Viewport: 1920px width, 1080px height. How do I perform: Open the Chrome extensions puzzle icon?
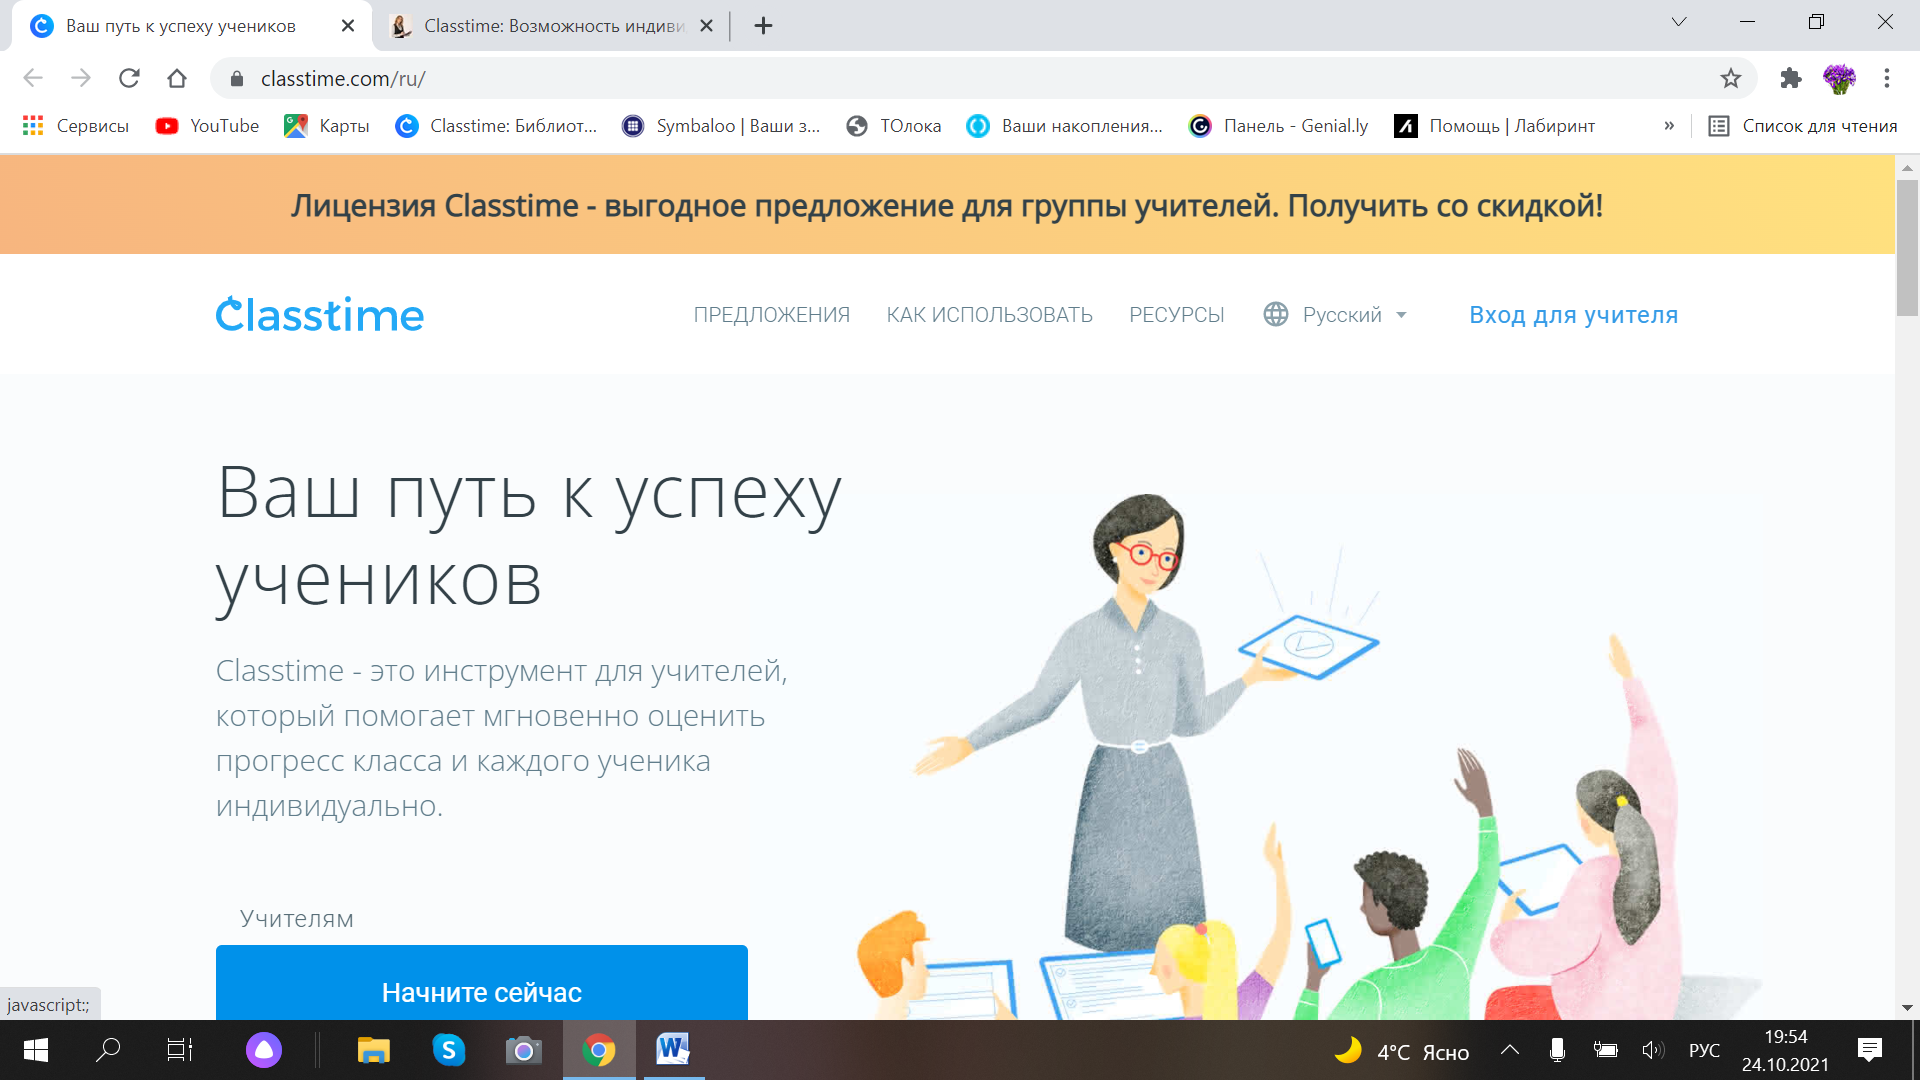point(1791,78)
